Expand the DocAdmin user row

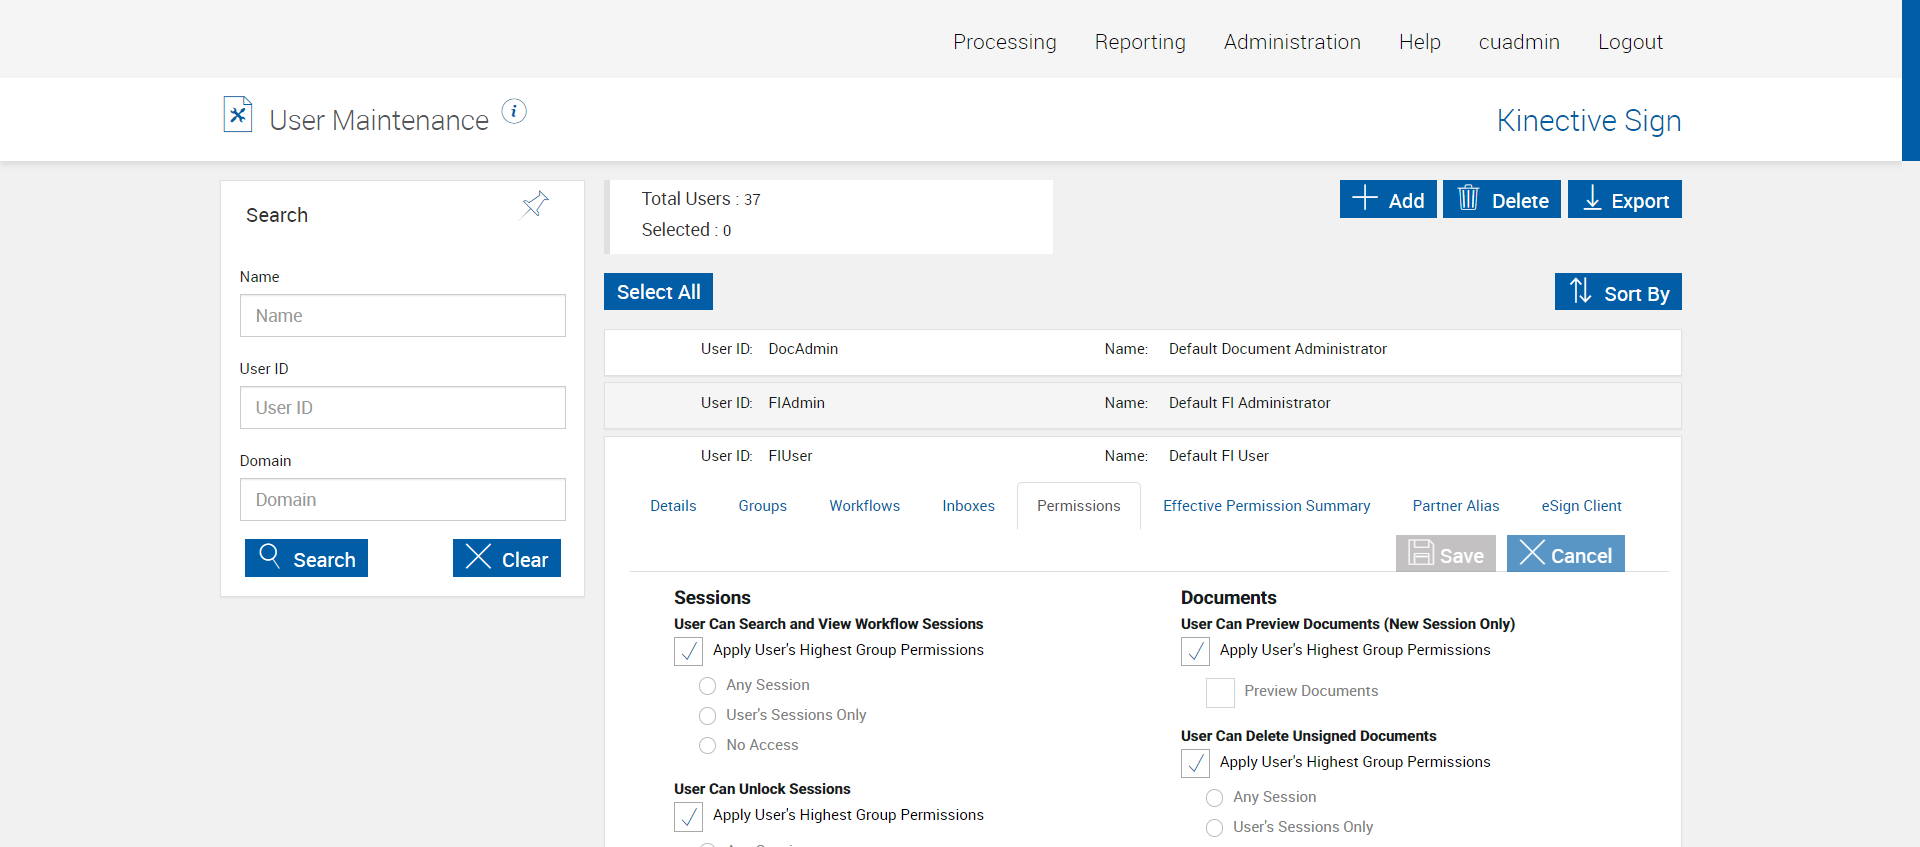coord(1141,350)
